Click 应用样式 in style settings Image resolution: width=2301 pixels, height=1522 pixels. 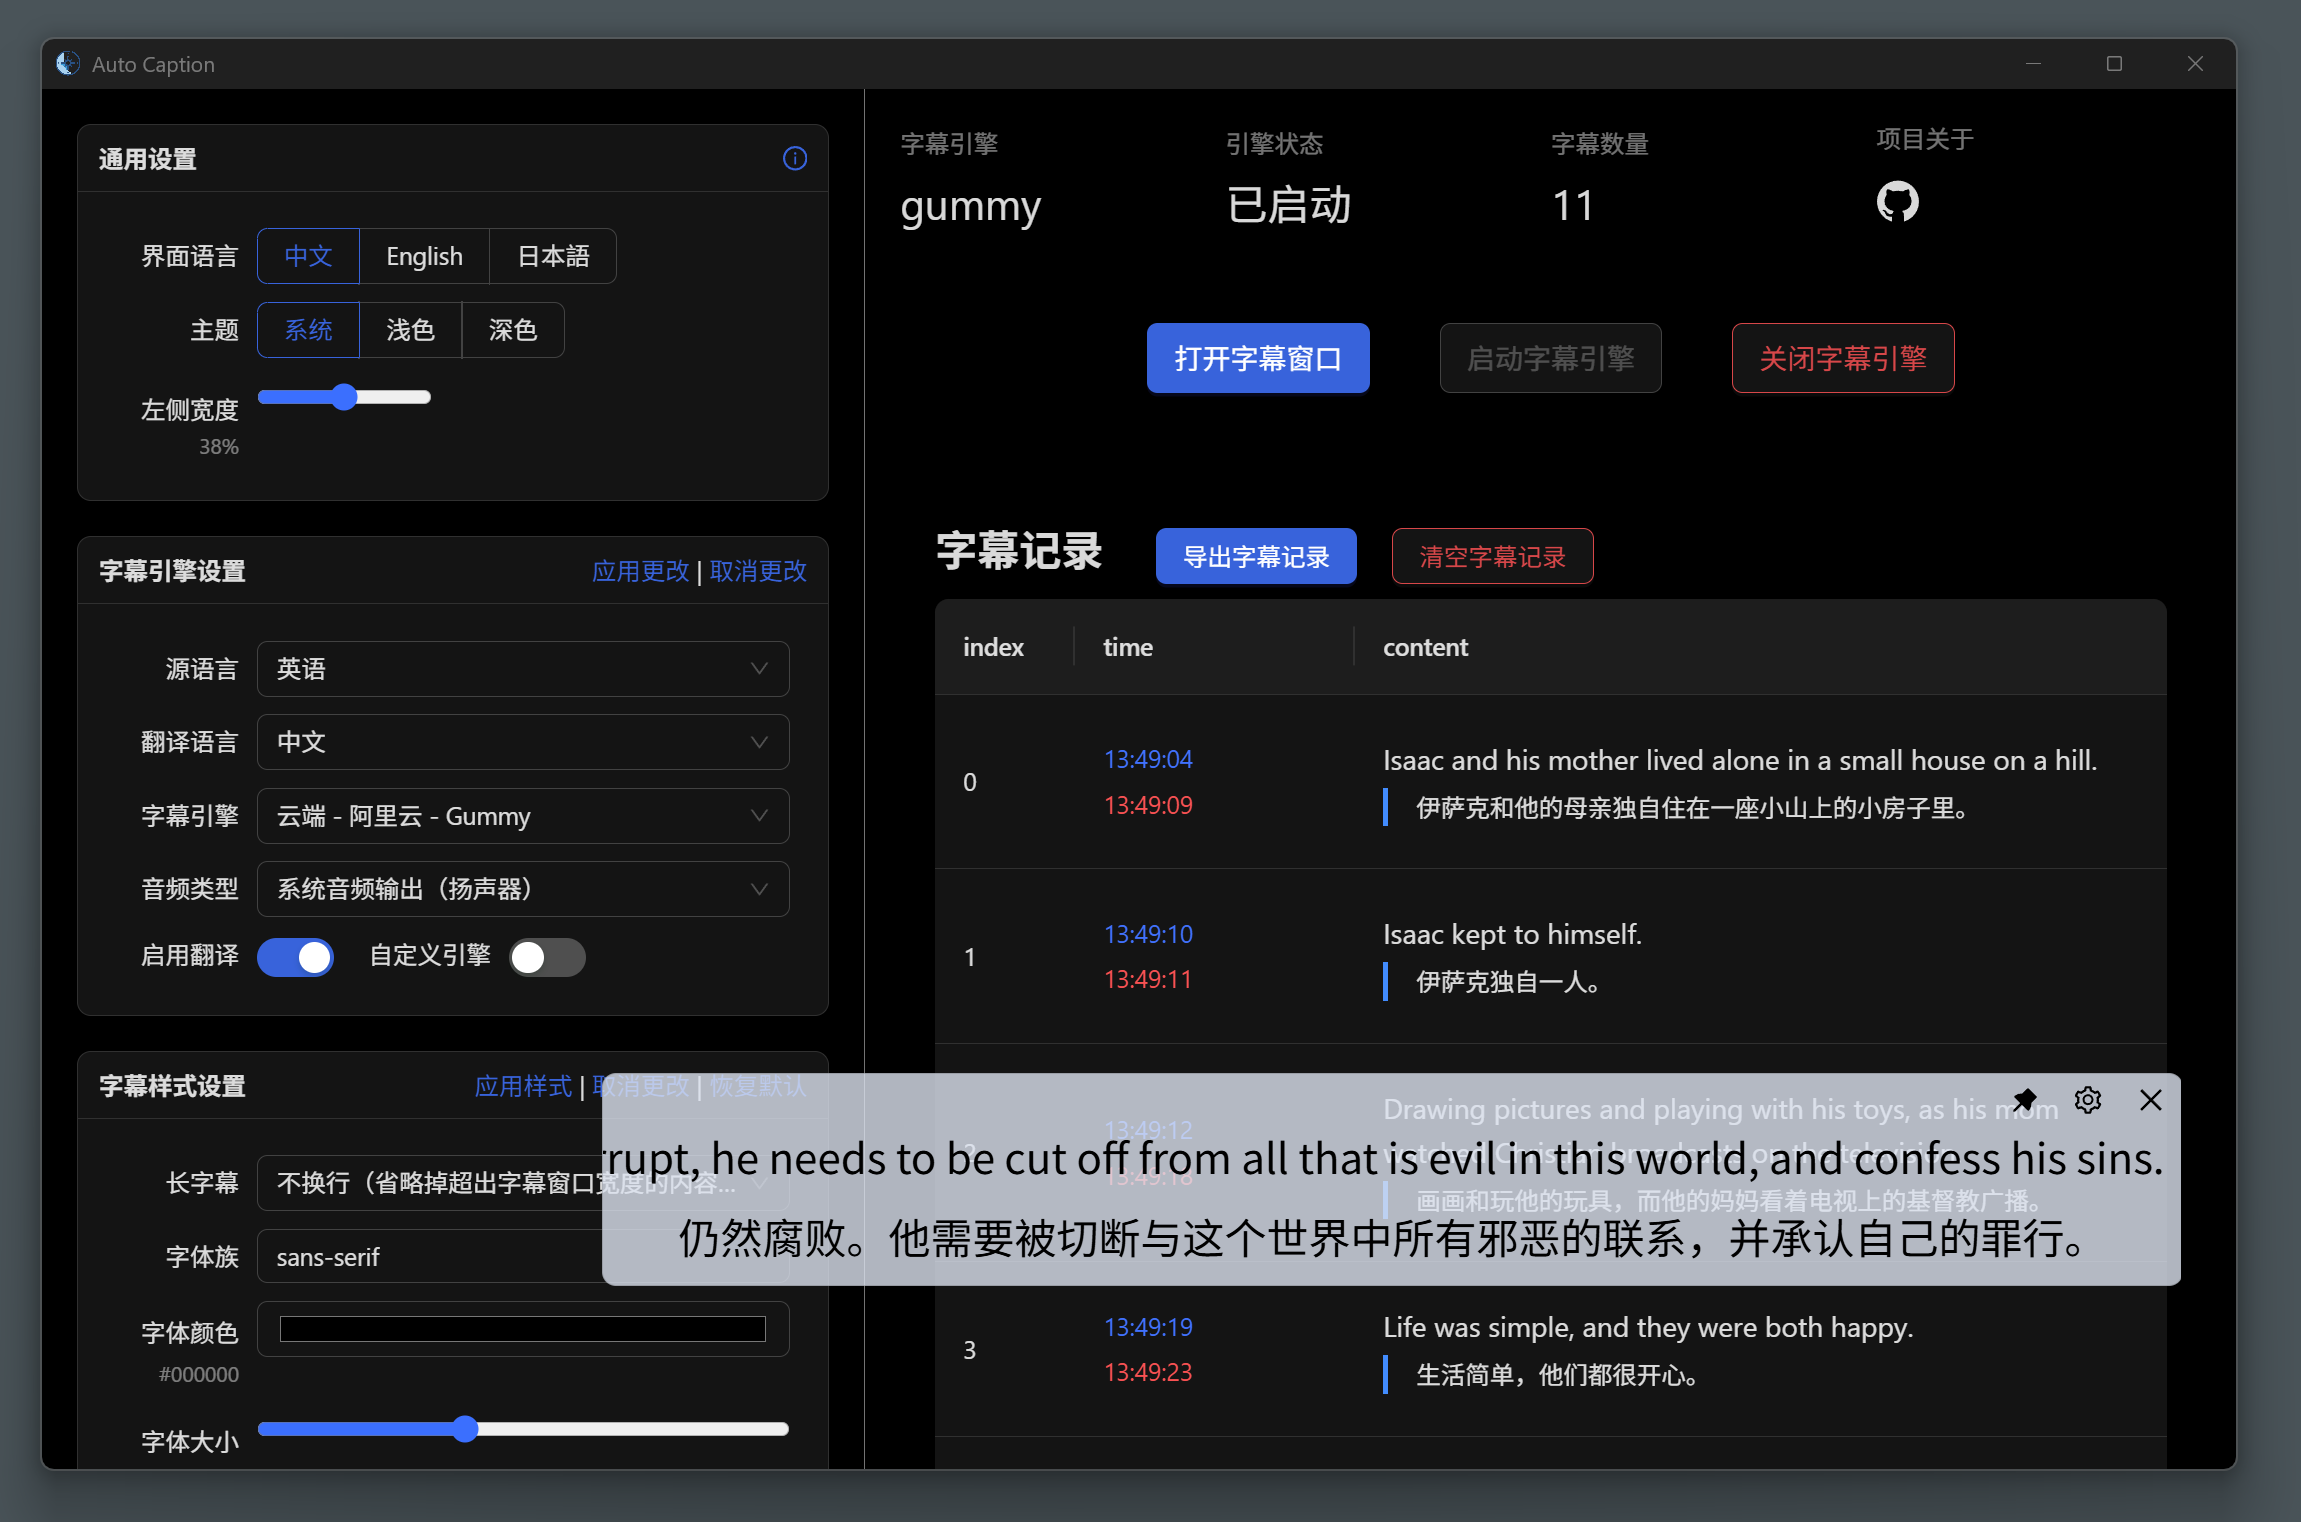click(x=523, y=1086)
